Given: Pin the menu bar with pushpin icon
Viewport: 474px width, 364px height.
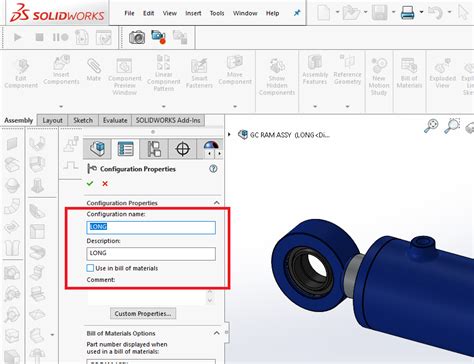Looking at the screenshot, I should point(297,13).
